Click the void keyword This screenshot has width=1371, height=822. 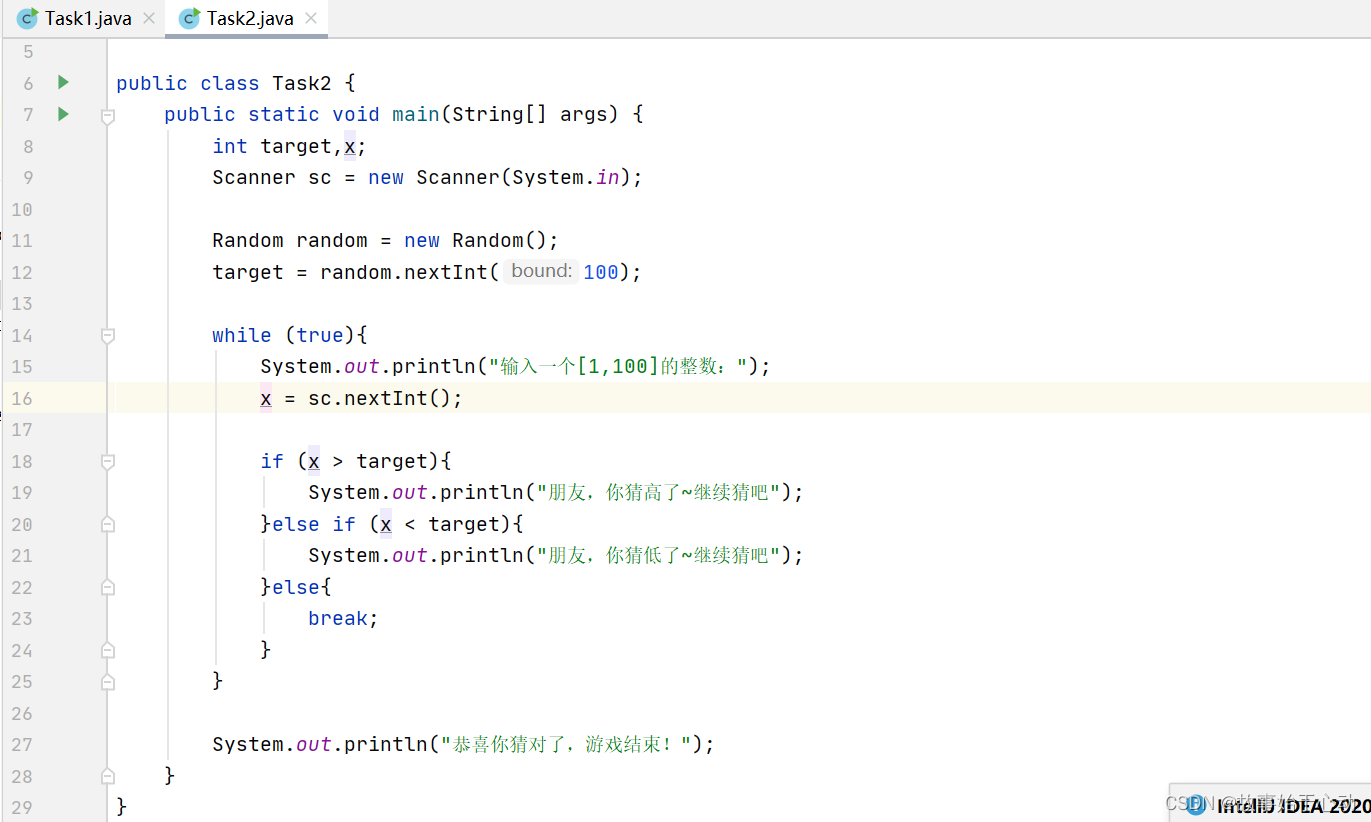point(356,114)
